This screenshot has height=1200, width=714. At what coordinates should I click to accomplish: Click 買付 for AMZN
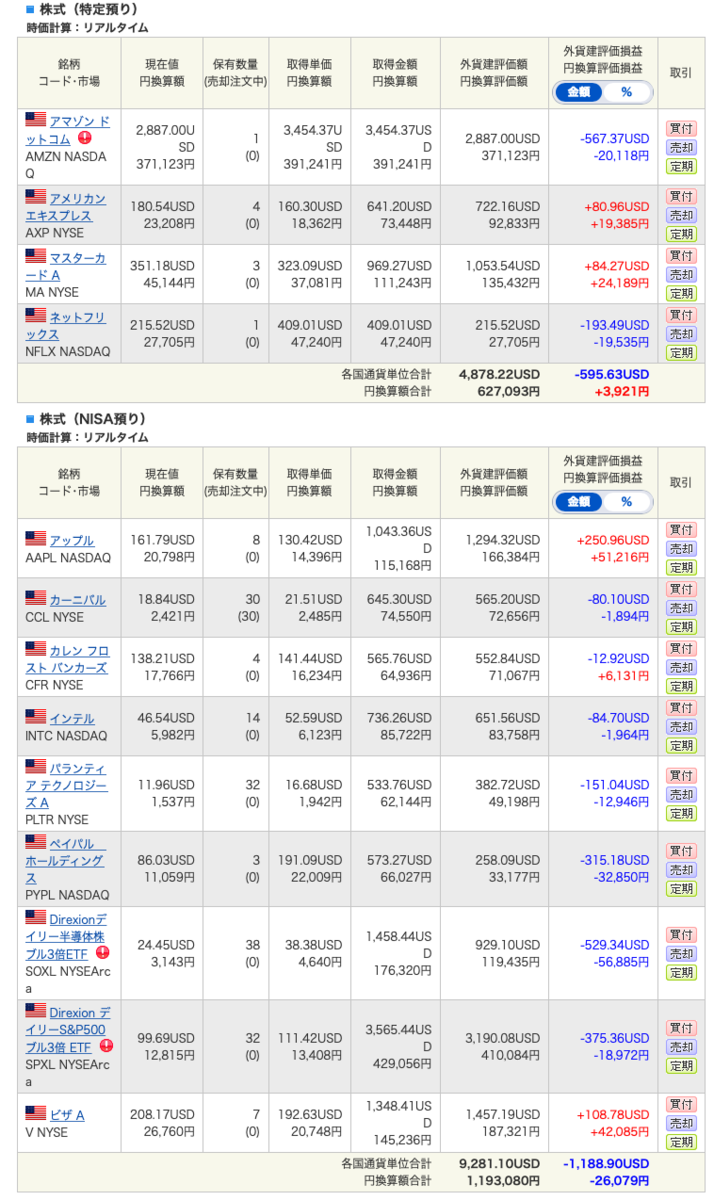click(x=681, y=128)
